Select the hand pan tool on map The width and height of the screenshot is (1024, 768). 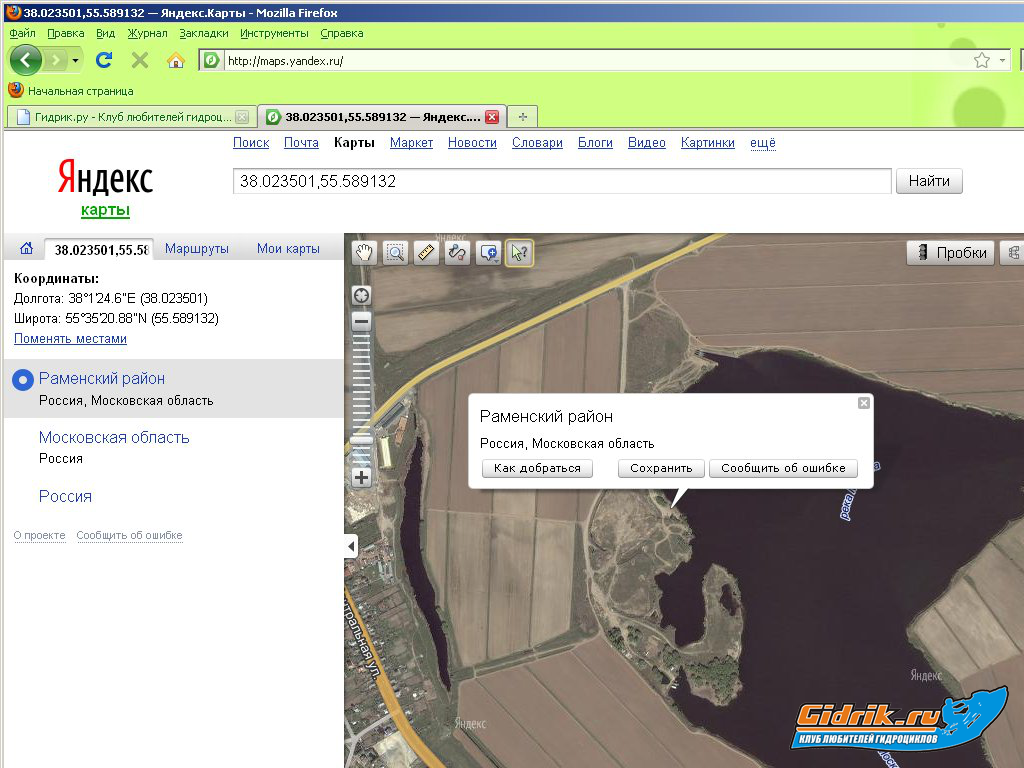(x=365, y=252)
